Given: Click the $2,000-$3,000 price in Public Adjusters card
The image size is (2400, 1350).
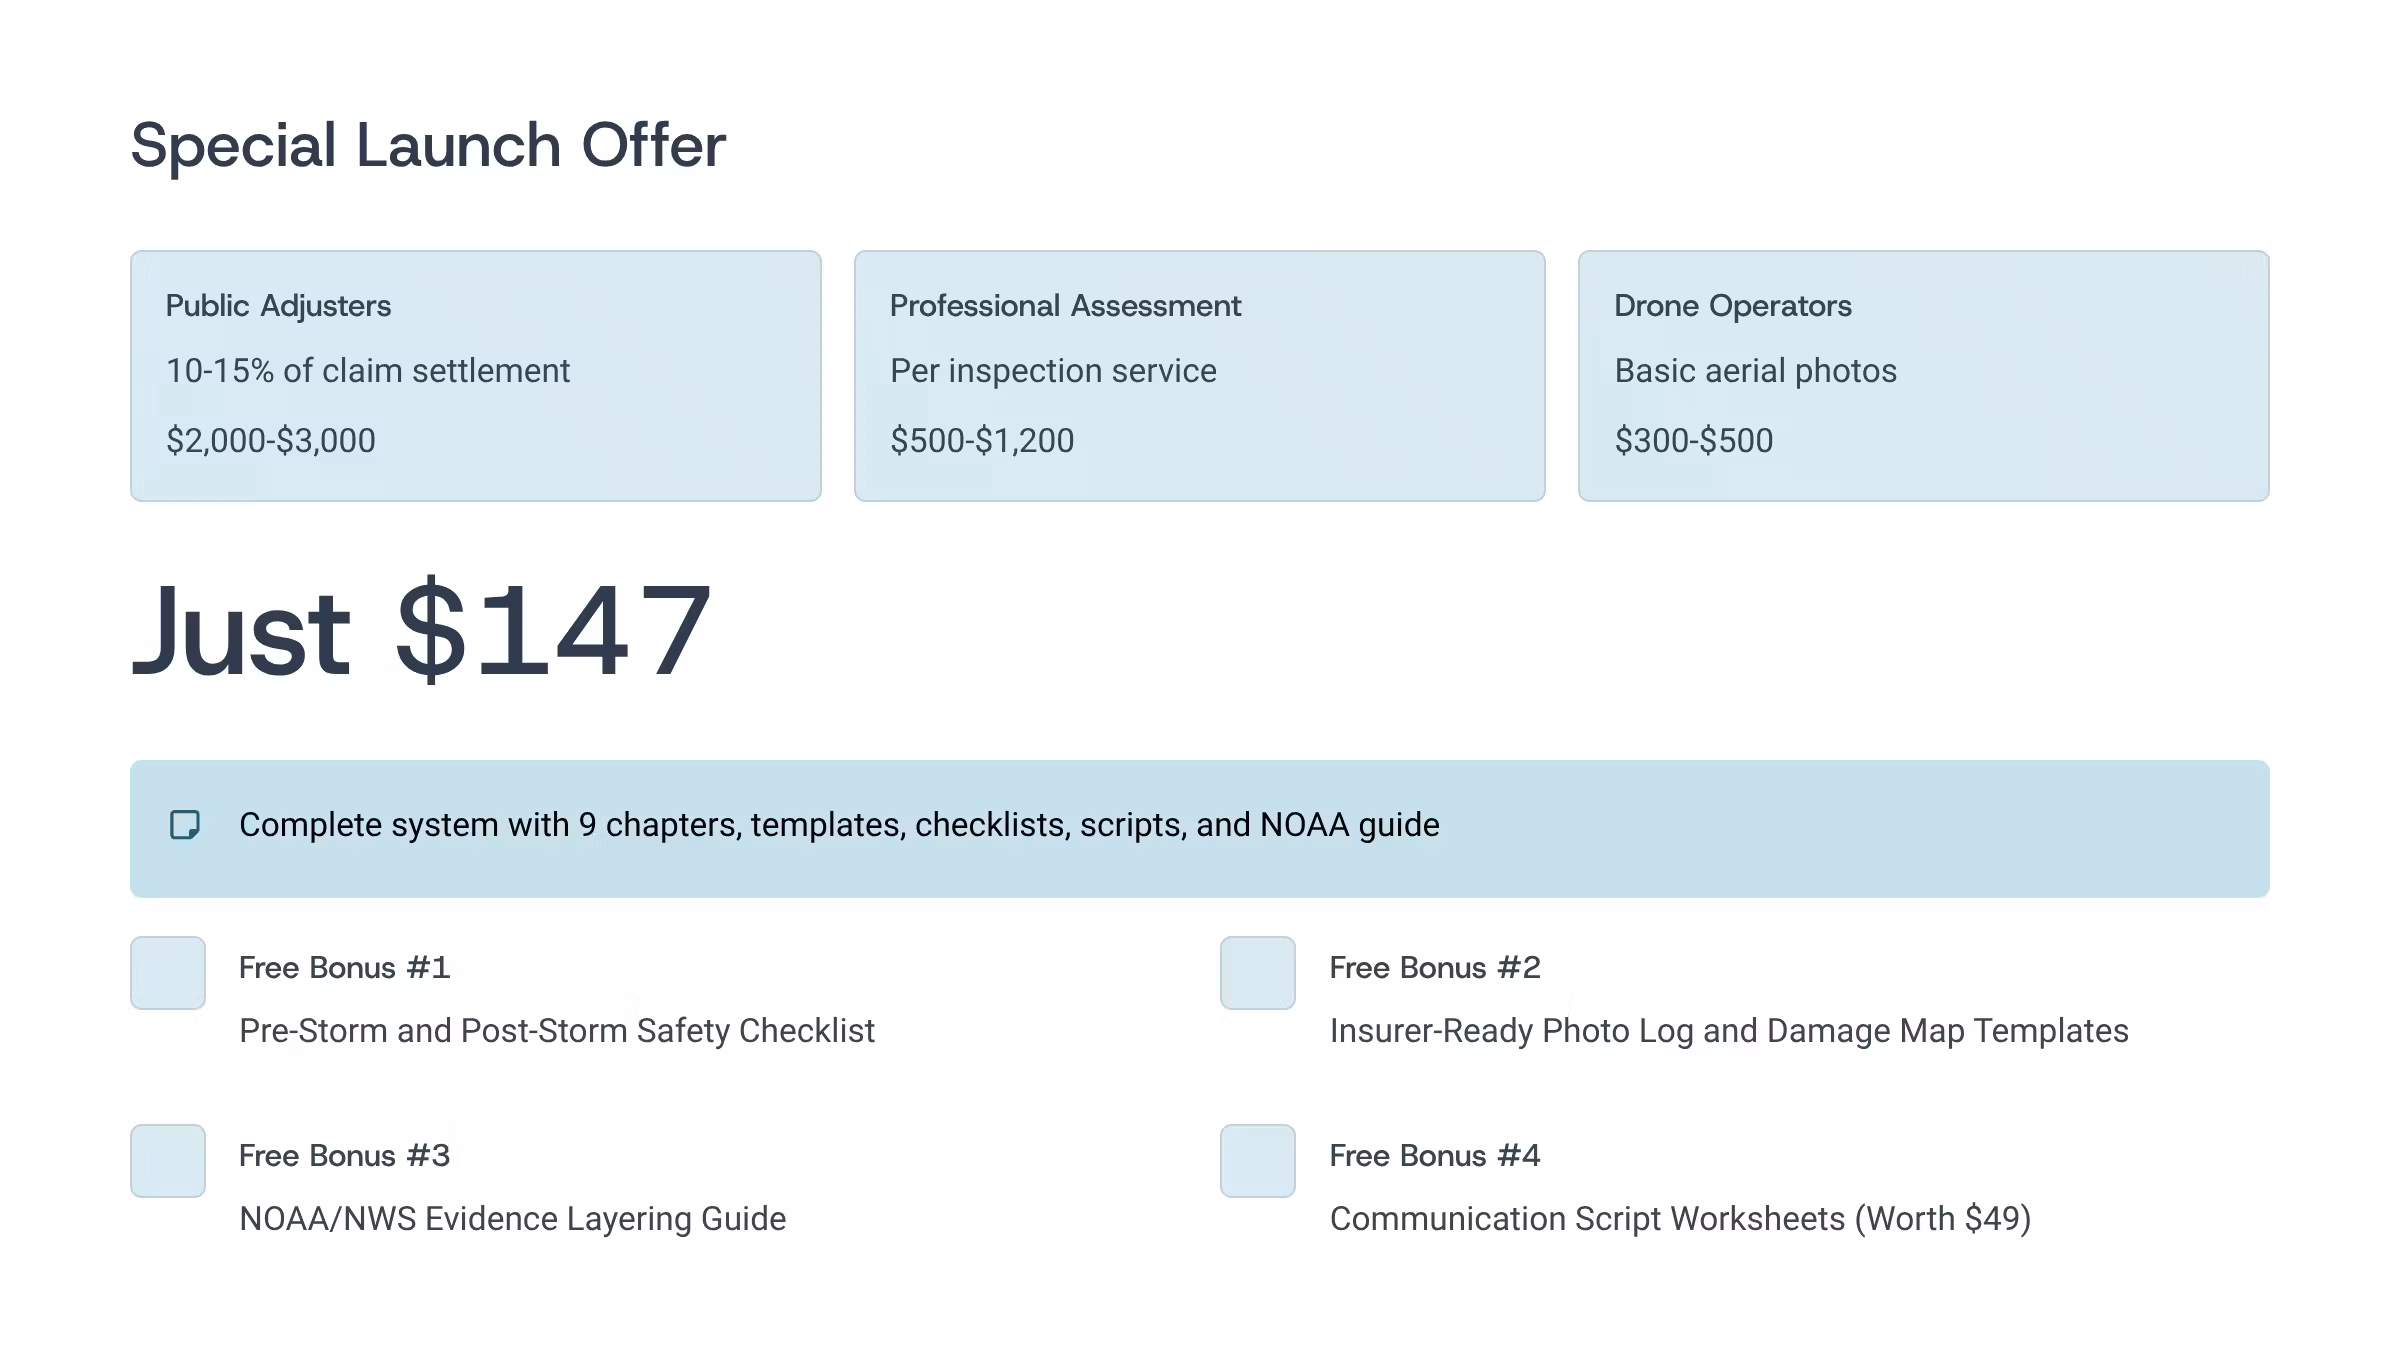Looking at the screenshot, I should click(x=271, y=441).
